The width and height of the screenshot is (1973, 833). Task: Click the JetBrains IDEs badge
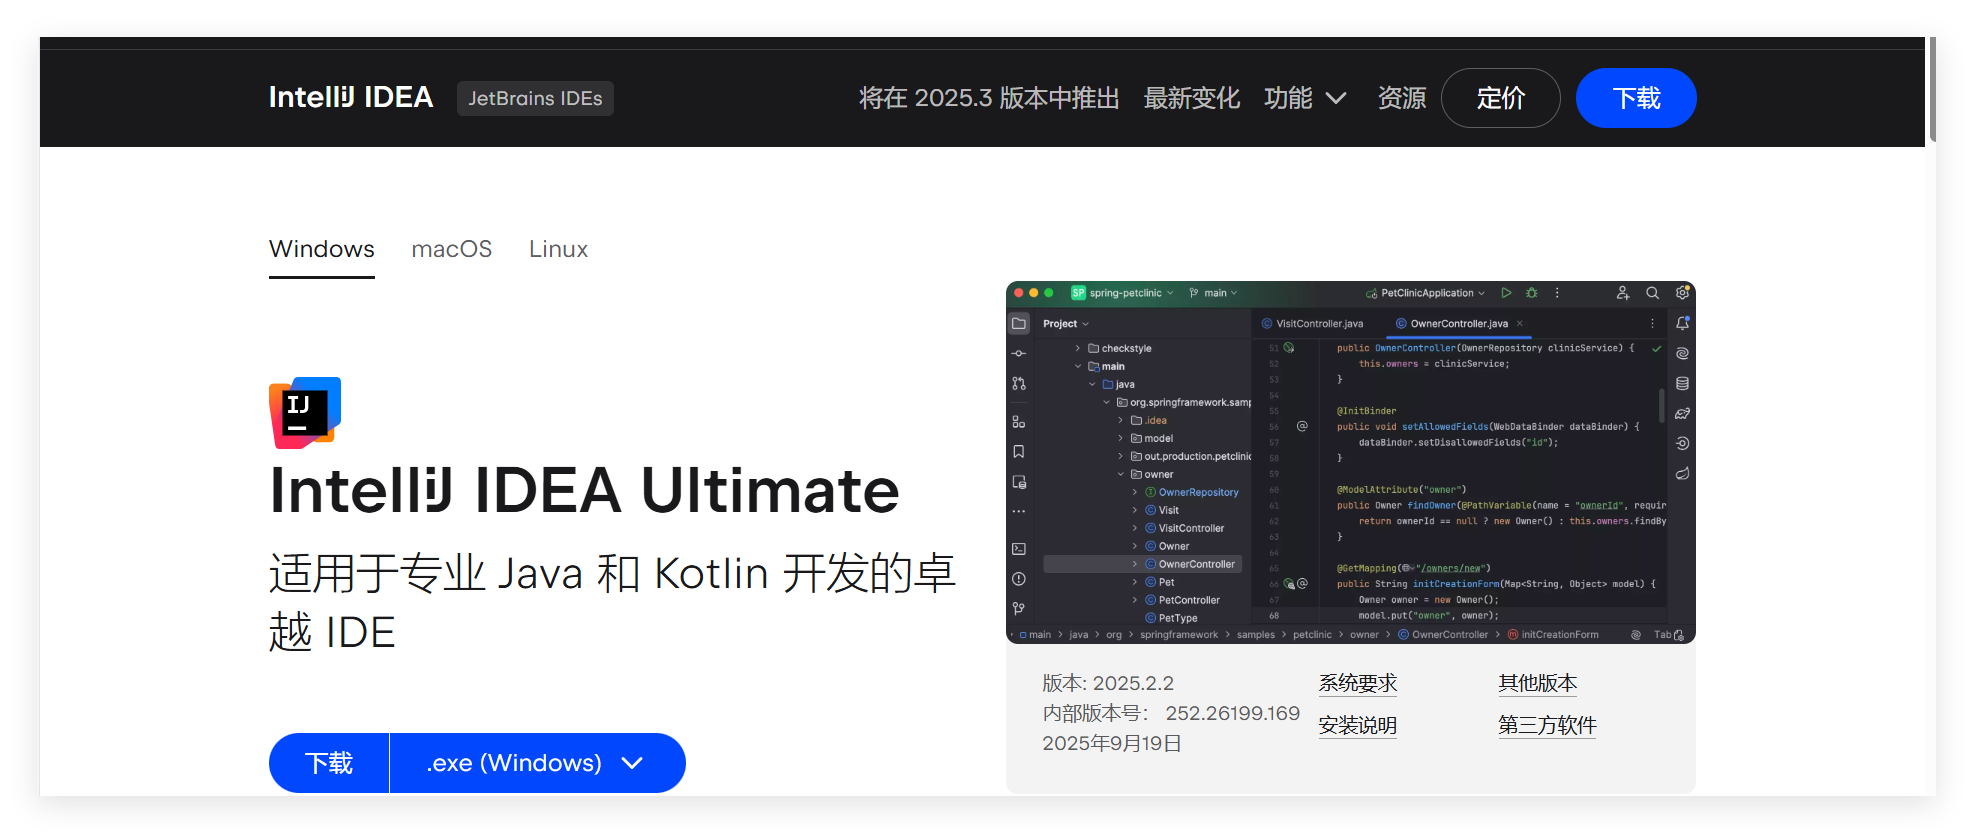point(535,98)
